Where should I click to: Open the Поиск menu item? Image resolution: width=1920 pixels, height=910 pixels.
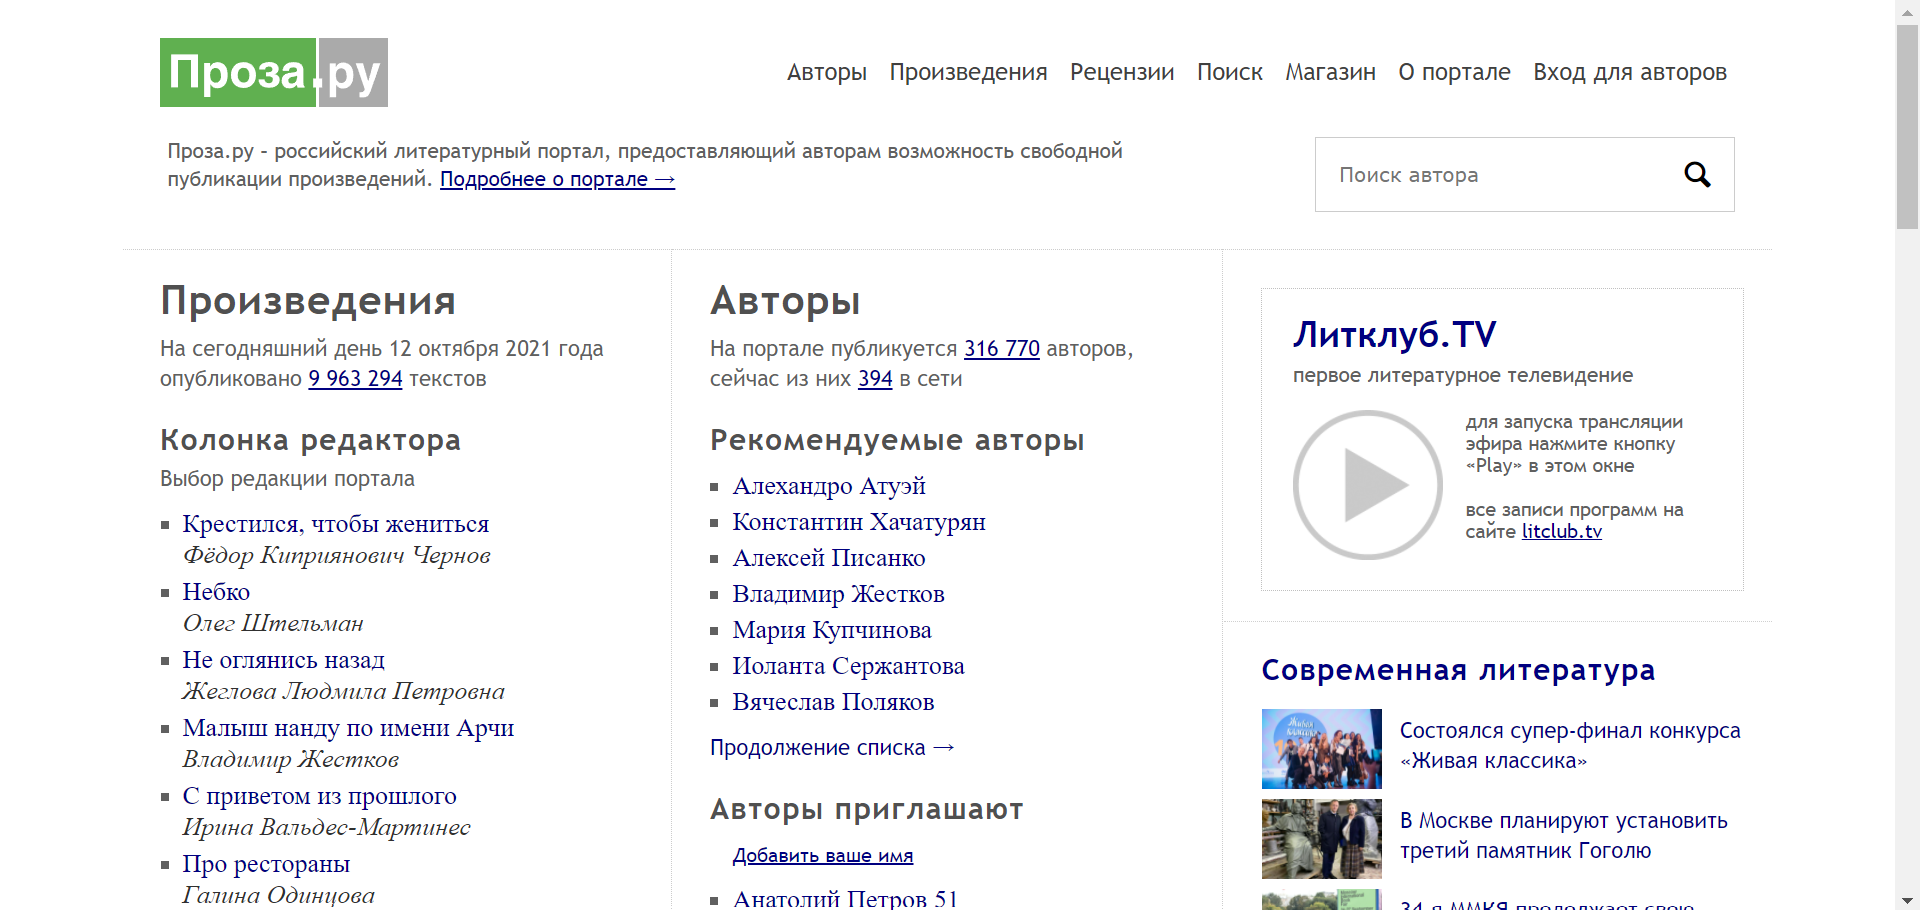pos(1229,72)
